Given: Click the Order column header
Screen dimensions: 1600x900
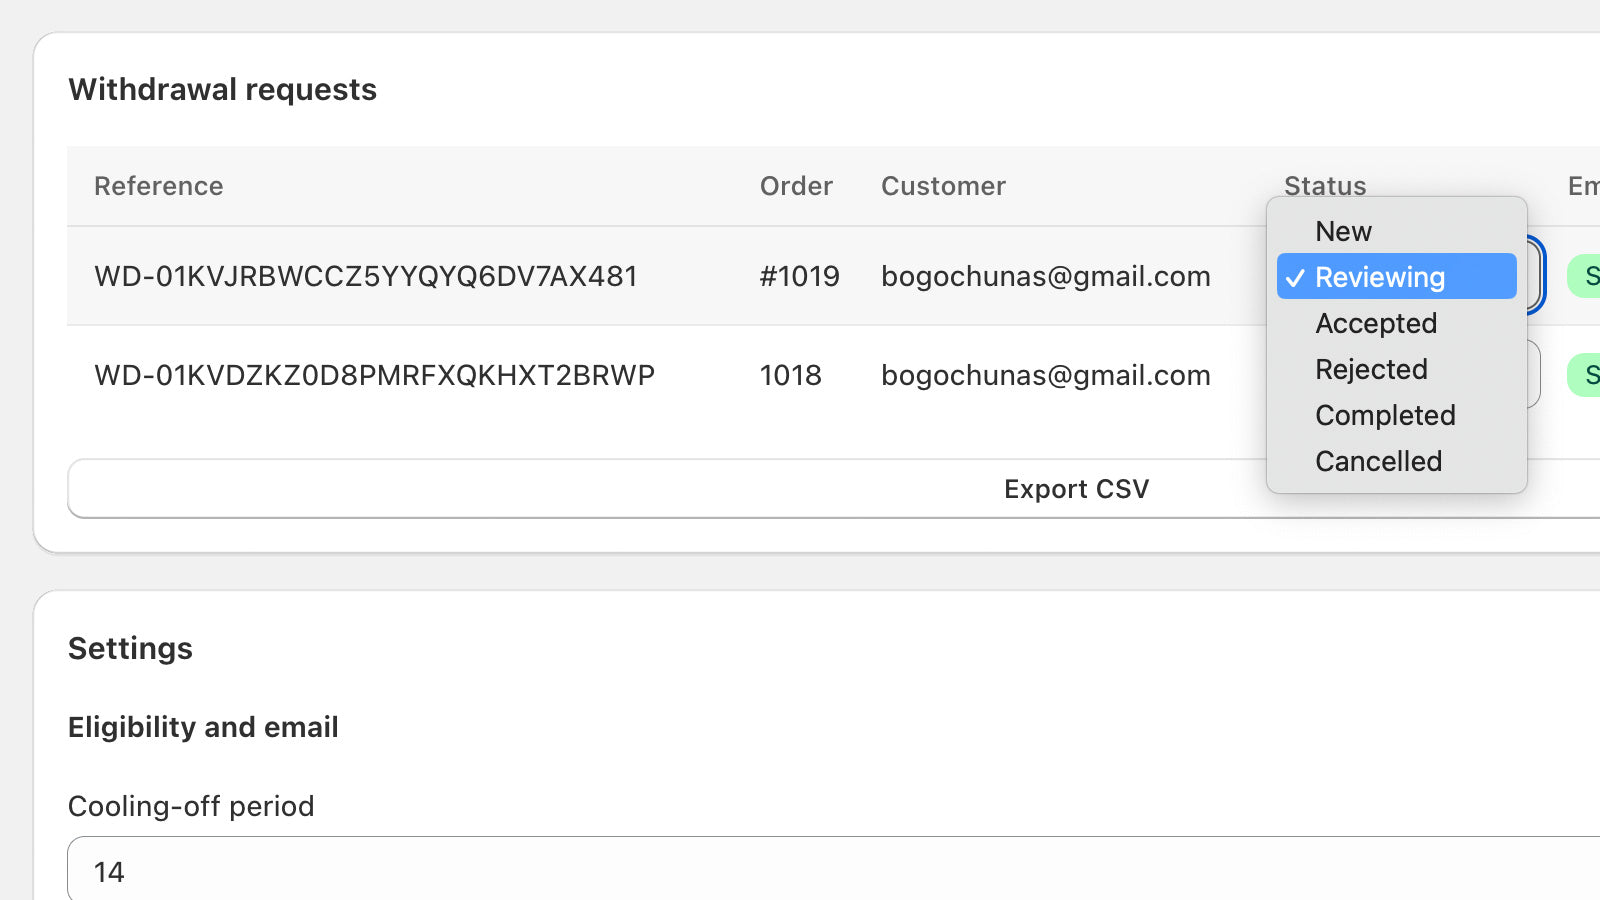Looking at the screenshot, I should (796, 186).
